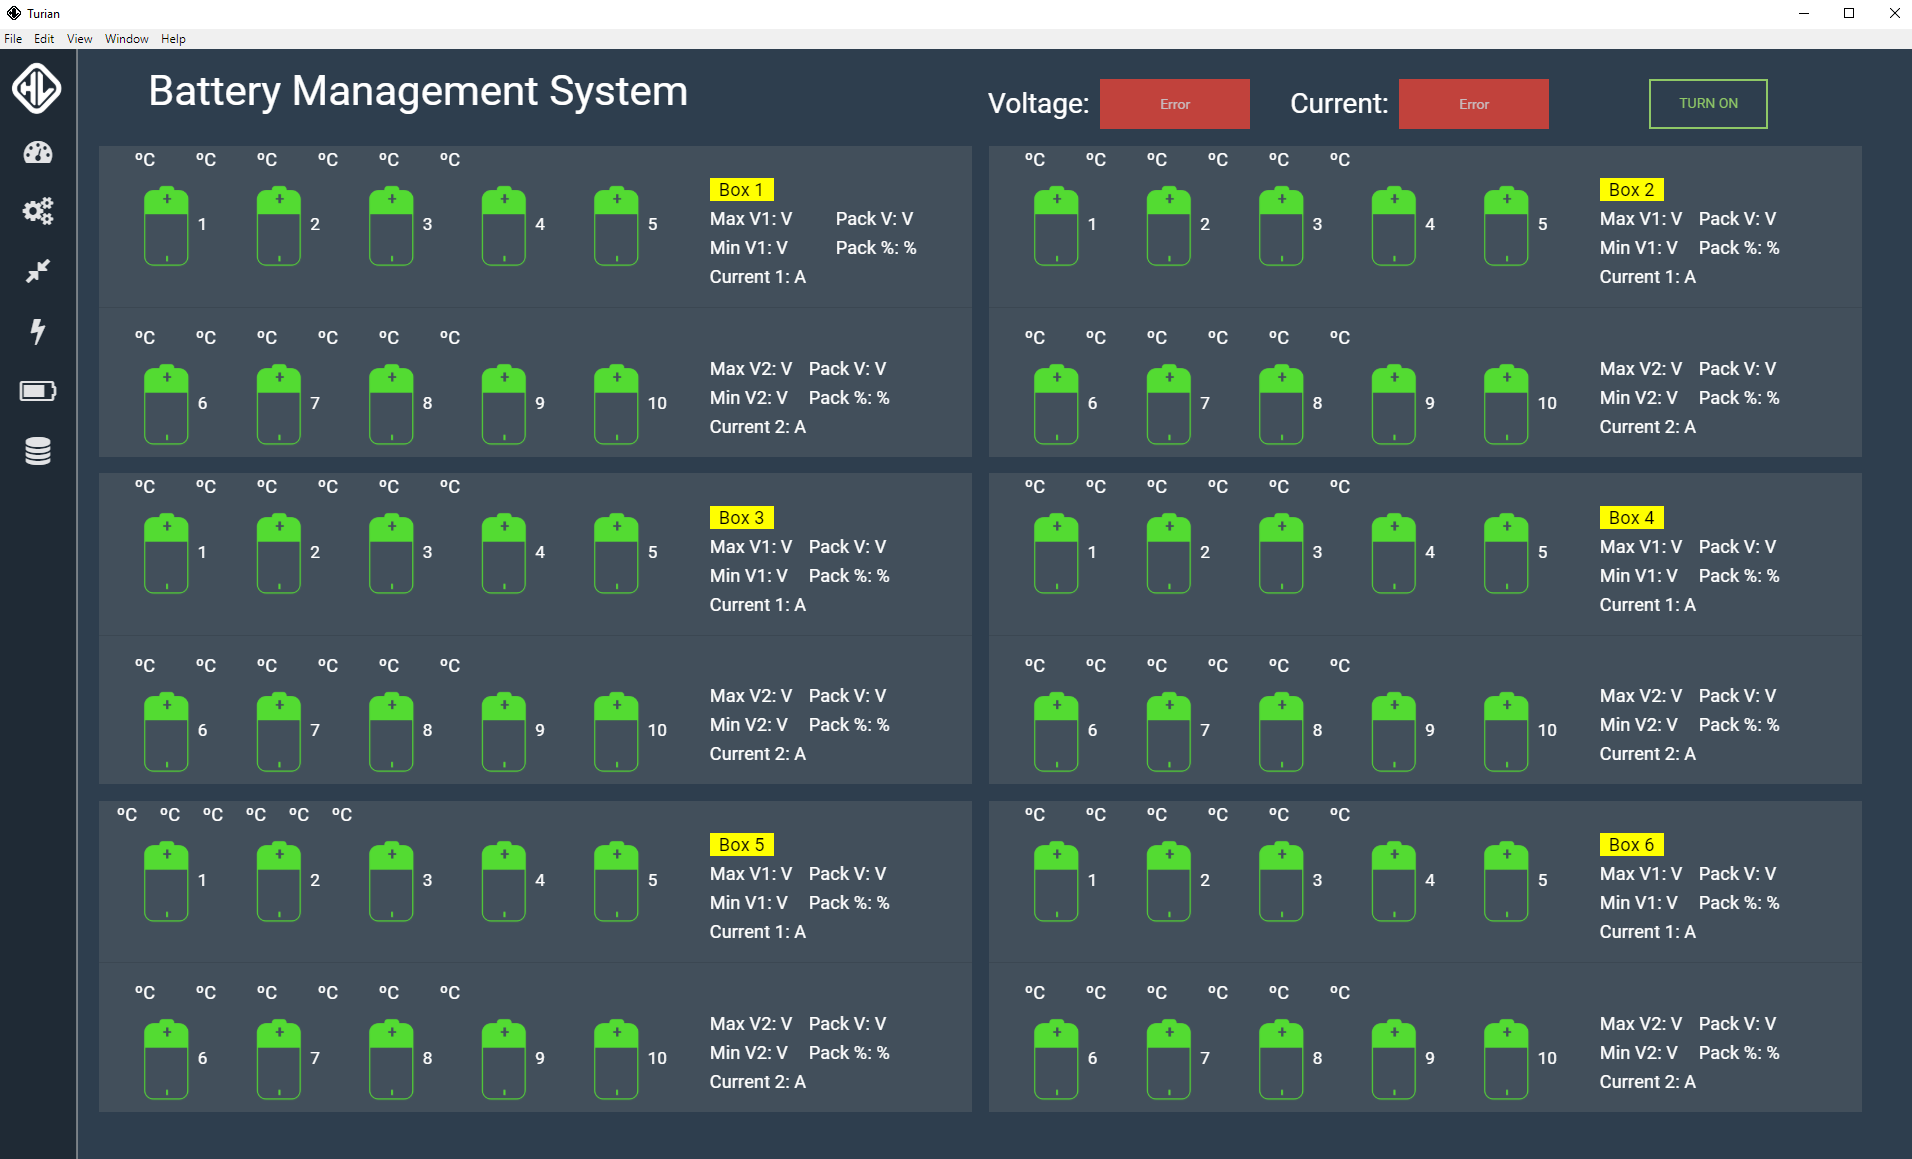Select the yellow Box 4 label
The width and height of the screenshot is (1912, 1159).
pos(1631,518)
